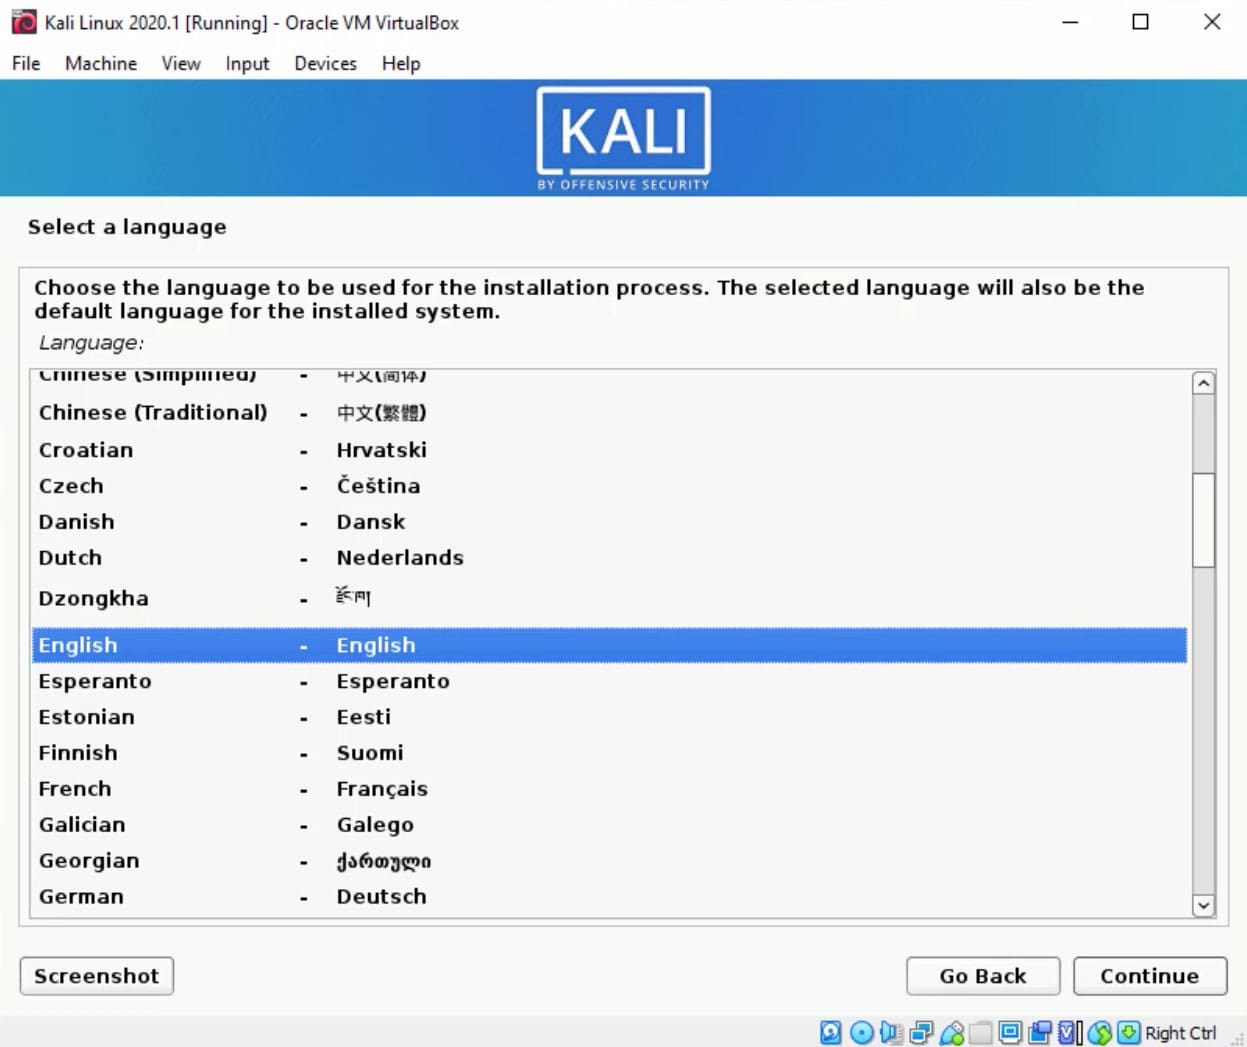Select Croatian - Hrvatski language row
Viewport: 1247px width, 1047px height.
[609, 450]
